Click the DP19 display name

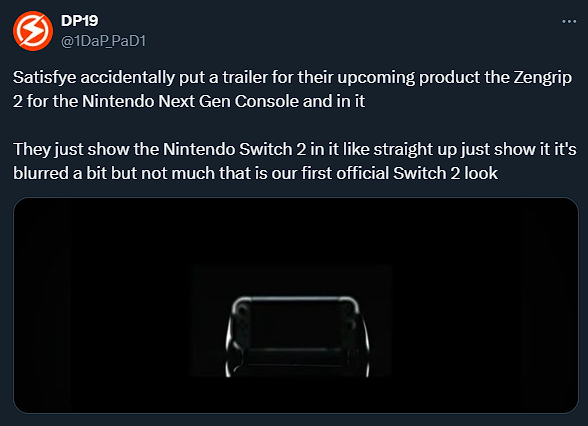pyautogui.click(x=80, y=21)
